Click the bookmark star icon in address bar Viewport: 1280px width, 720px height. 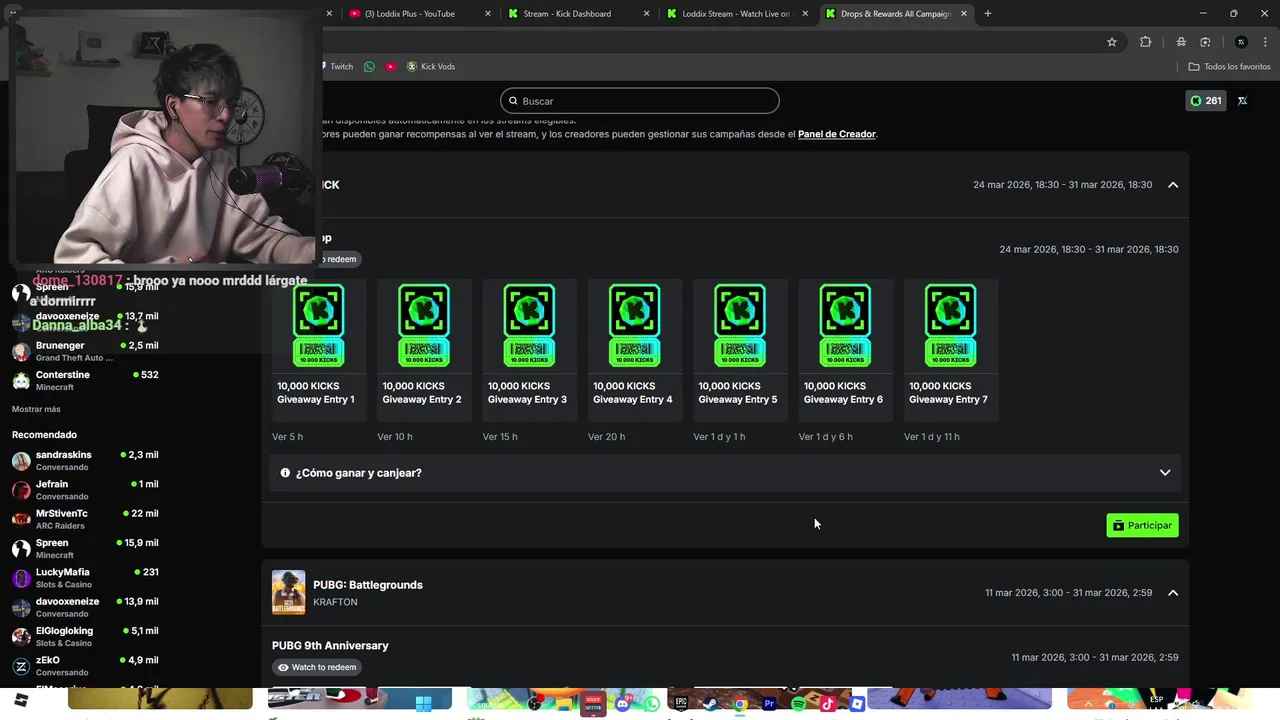1111,42
